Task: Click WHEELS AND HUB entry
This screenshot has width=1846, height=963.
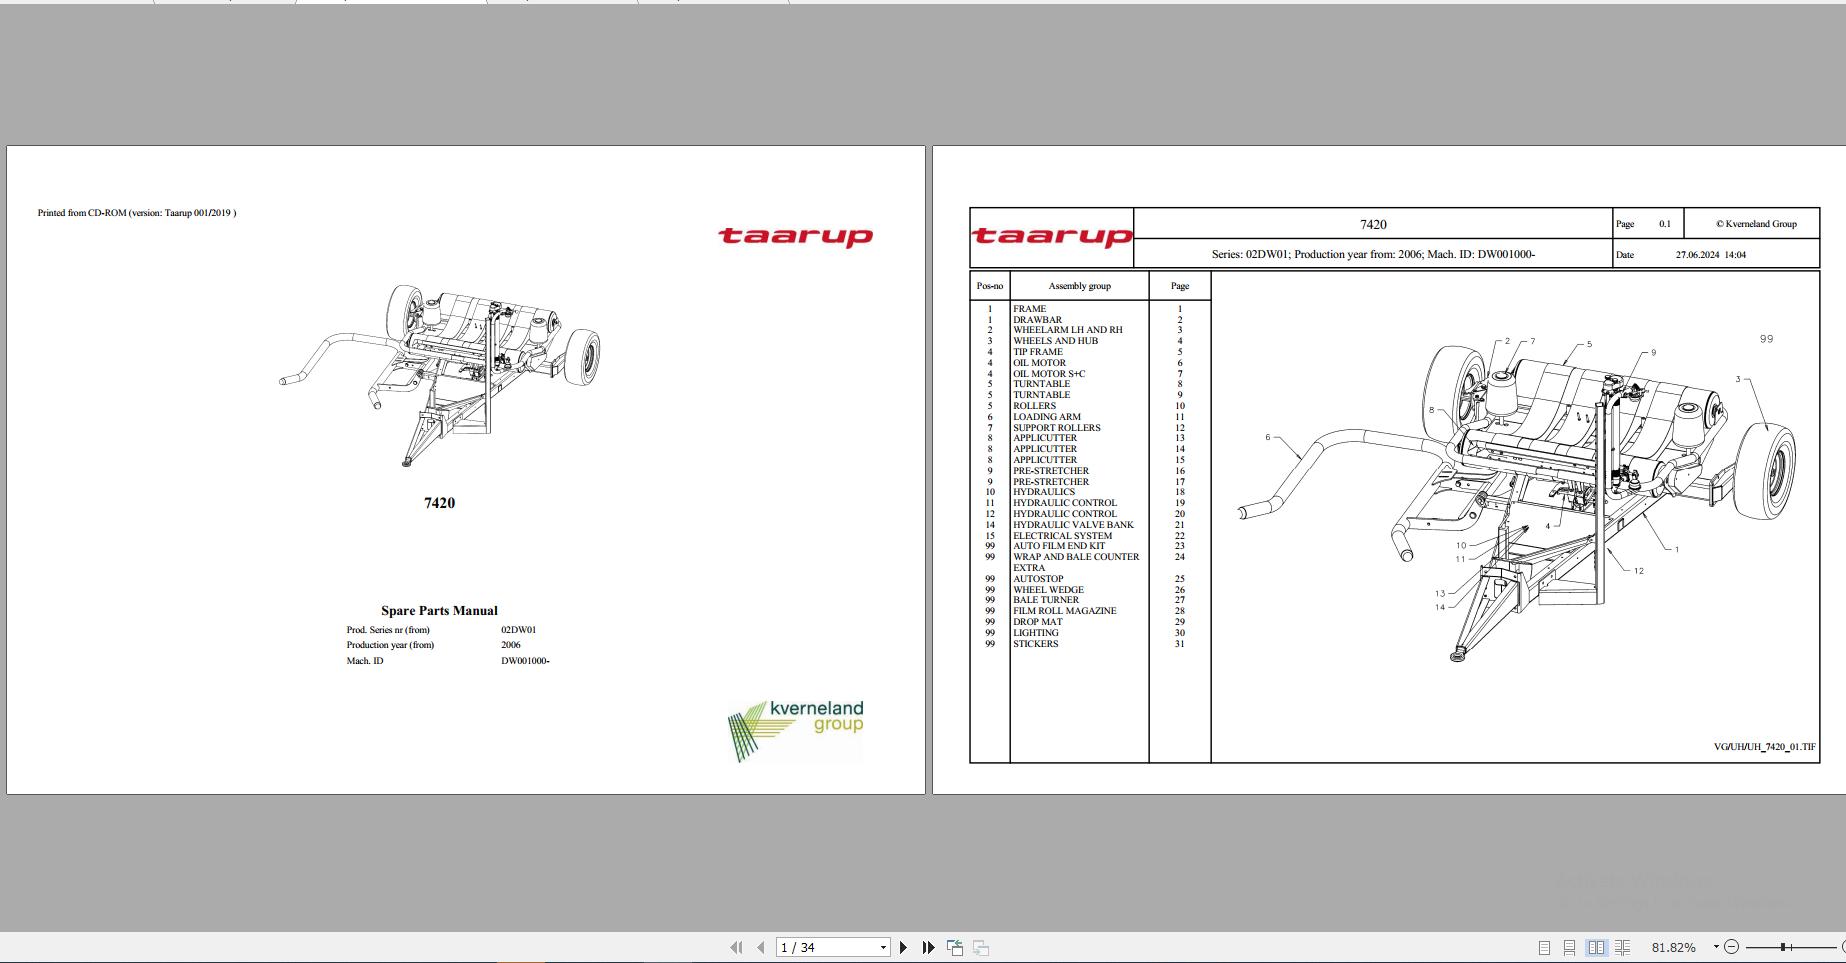Action: (1055, 341)
